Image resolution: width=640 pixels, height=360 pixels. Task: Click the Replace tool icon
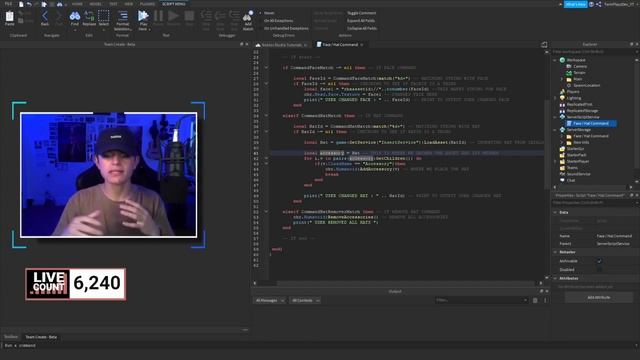[x=89, y=16]
